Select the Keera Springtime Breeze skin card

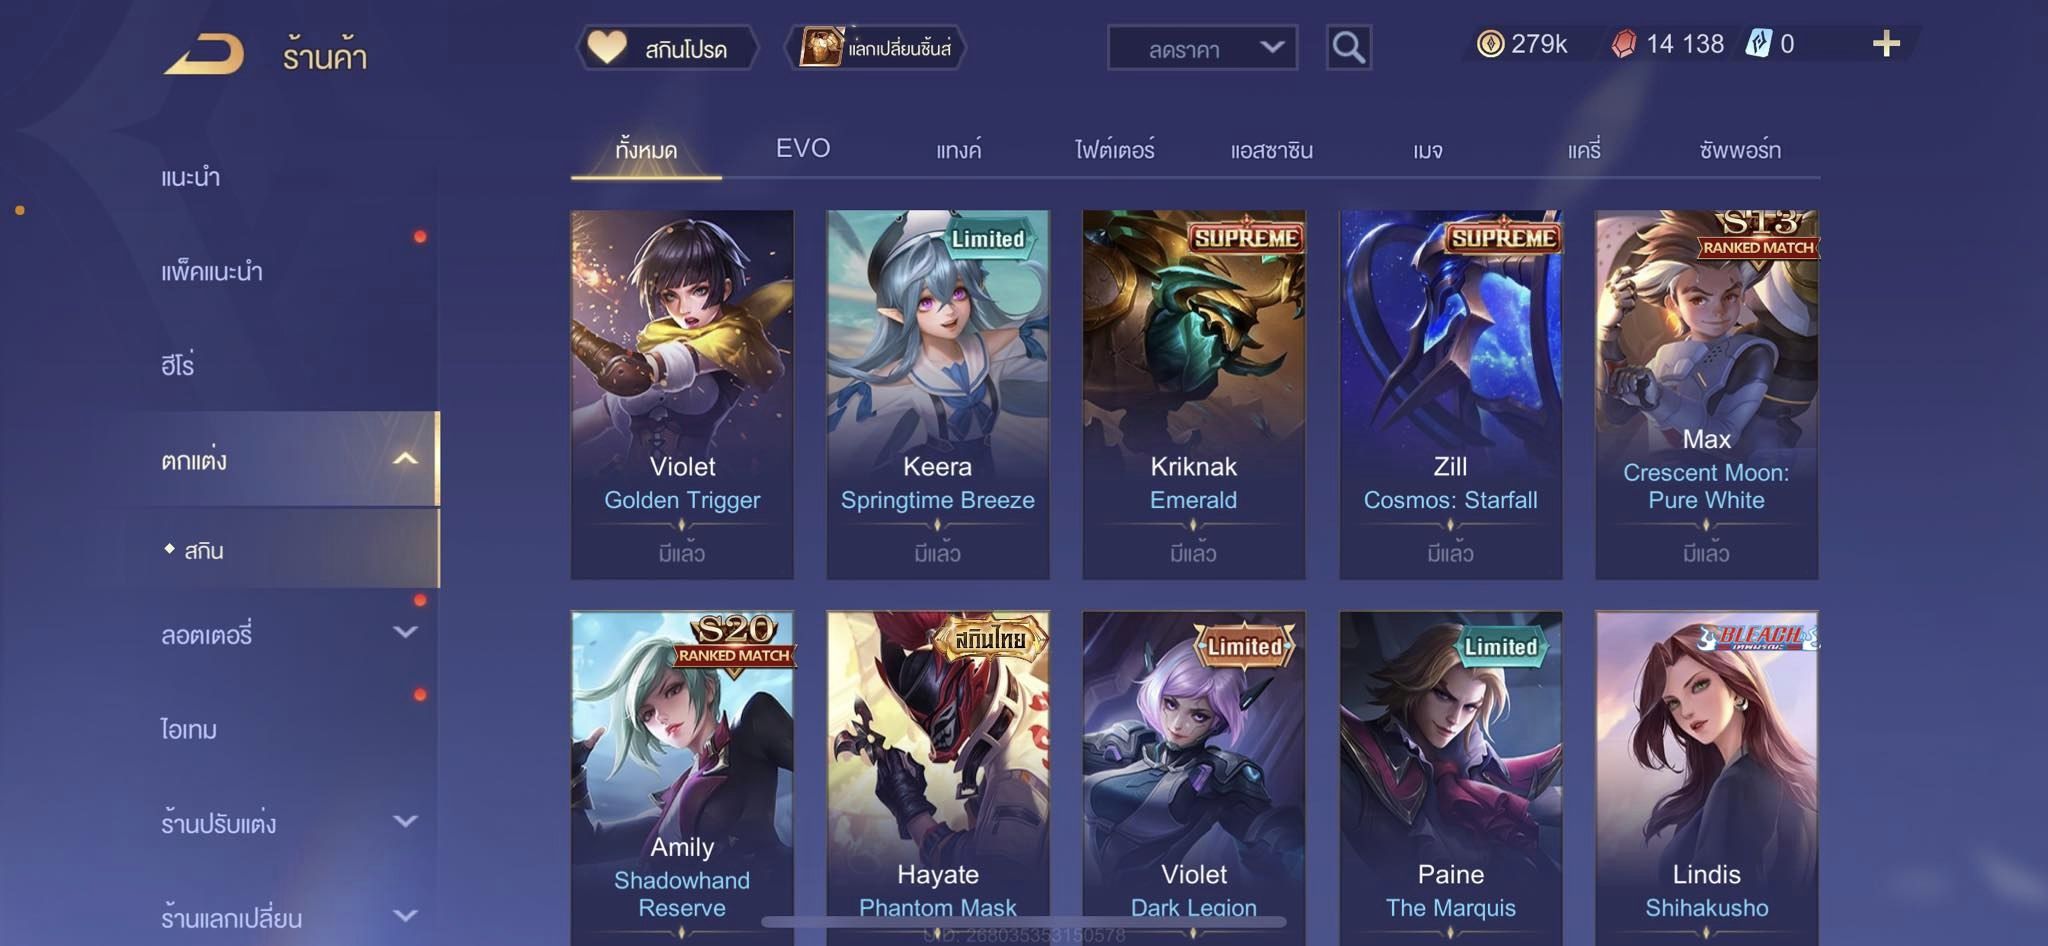[x=938, y=394]
